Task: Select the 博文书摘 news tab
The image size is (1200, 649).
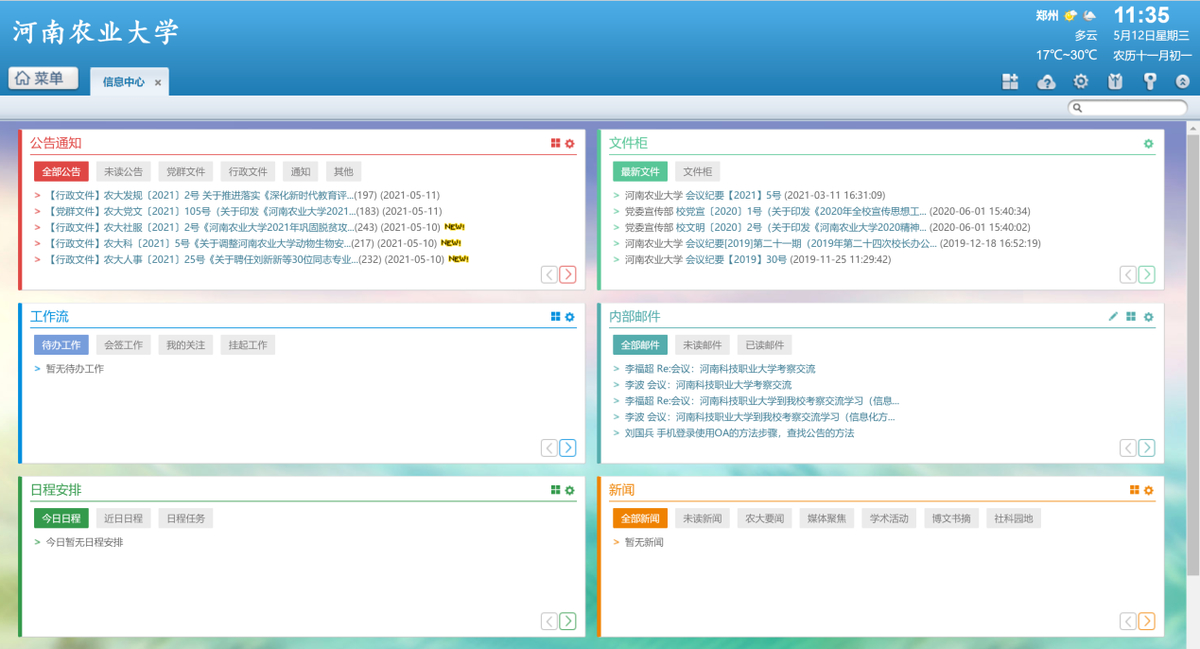Action: 951,519
